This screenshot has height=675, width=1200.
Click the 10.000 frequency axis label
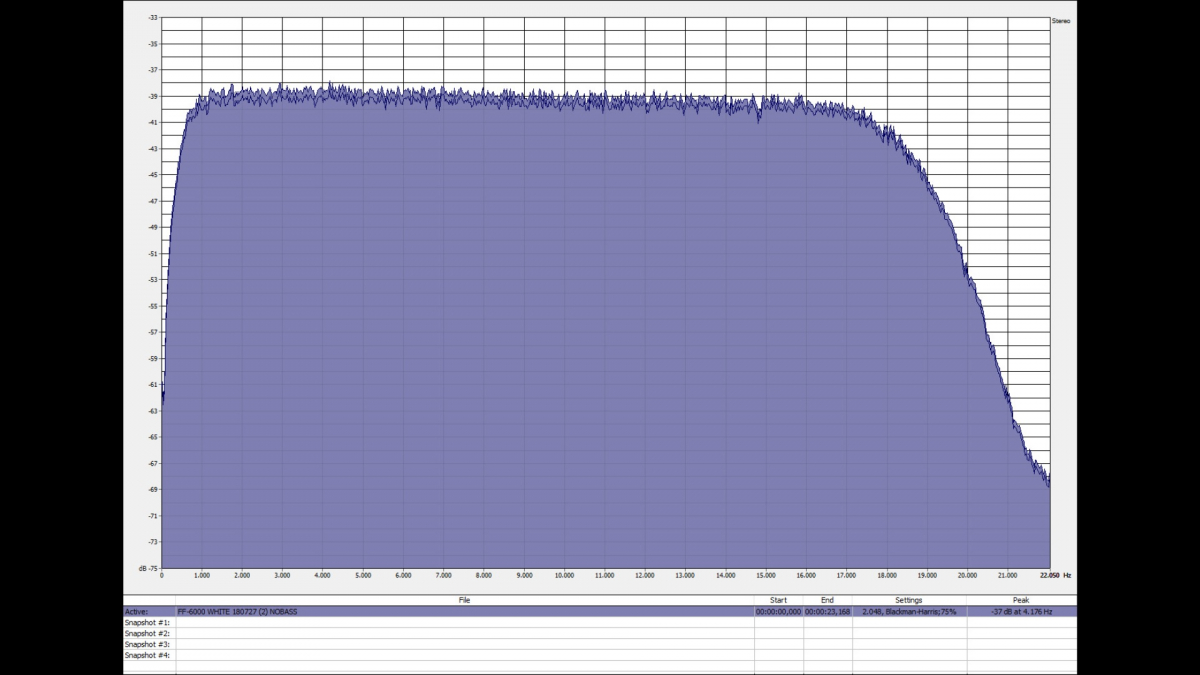click(564, 576)
